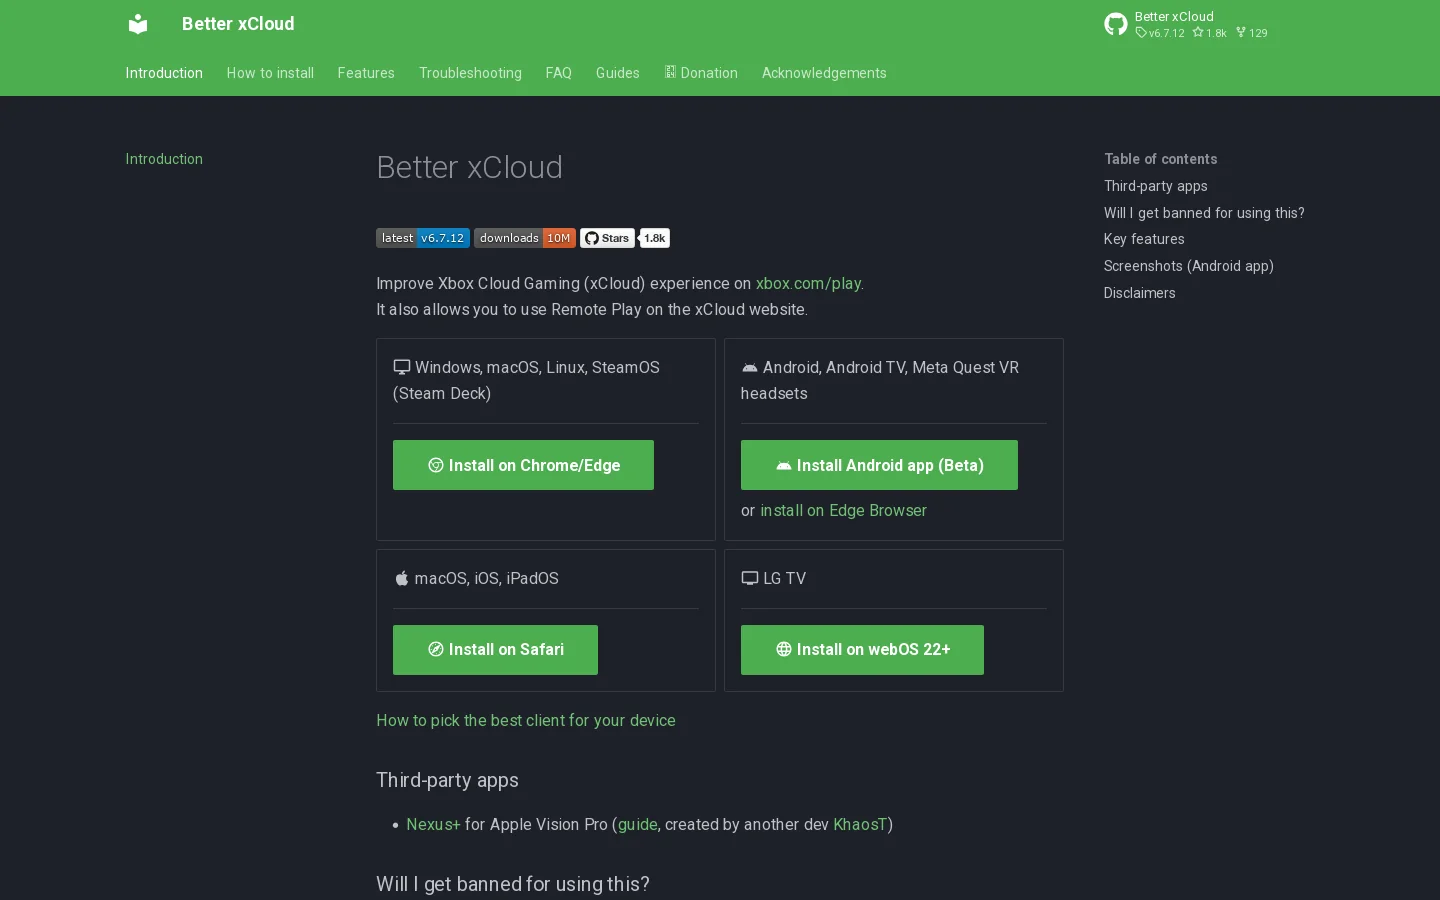Viewport: 1440px width, 900px height.
Task: Open the Donation tab
Action: coord(701,73)
